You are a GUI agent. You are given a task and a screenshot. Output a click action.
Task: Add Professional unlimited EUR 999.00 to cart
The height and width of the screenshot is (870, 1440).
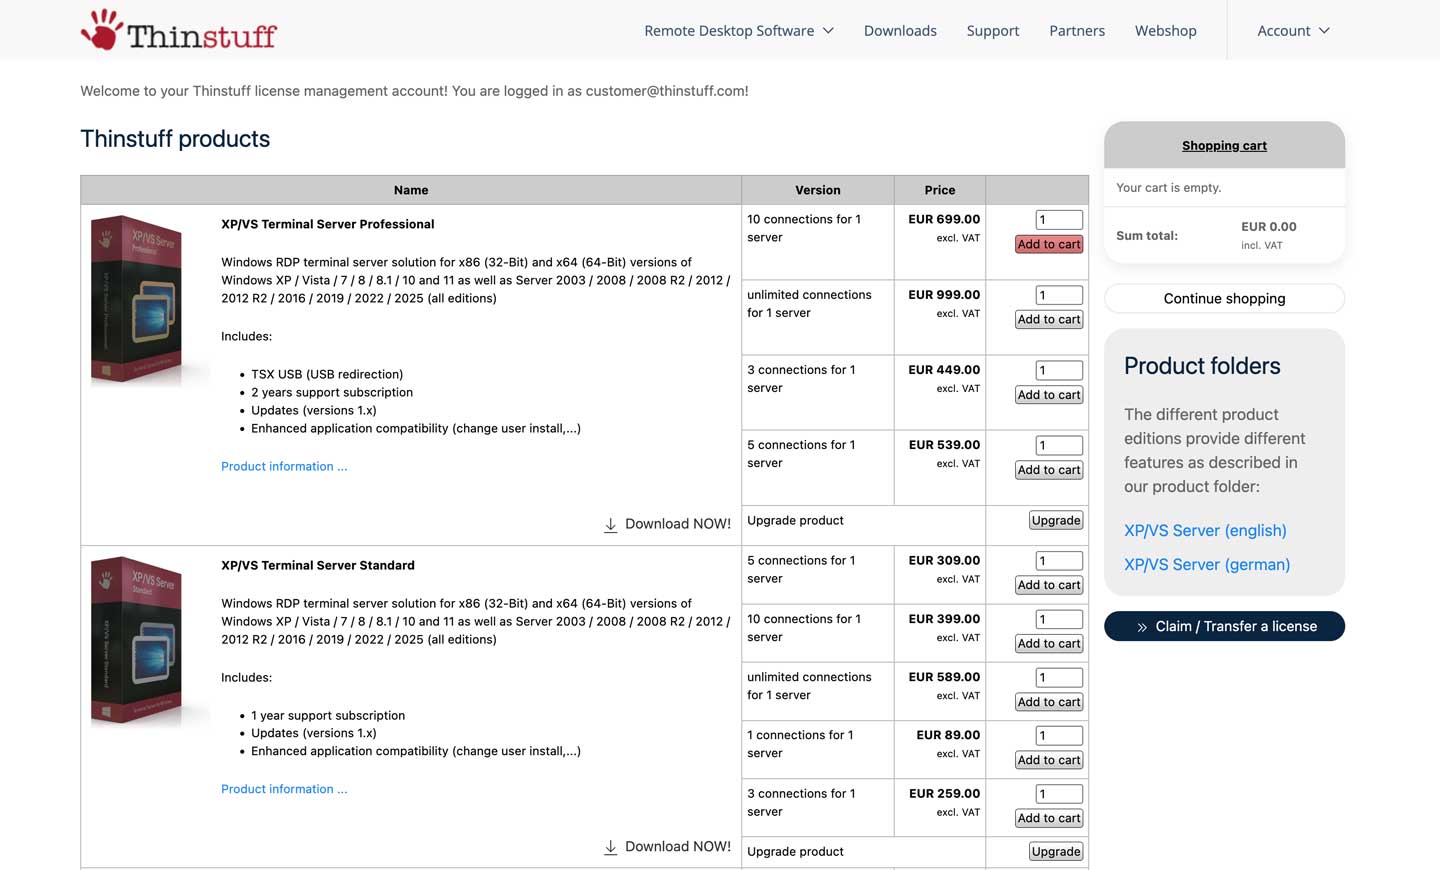click(1049, 320)
